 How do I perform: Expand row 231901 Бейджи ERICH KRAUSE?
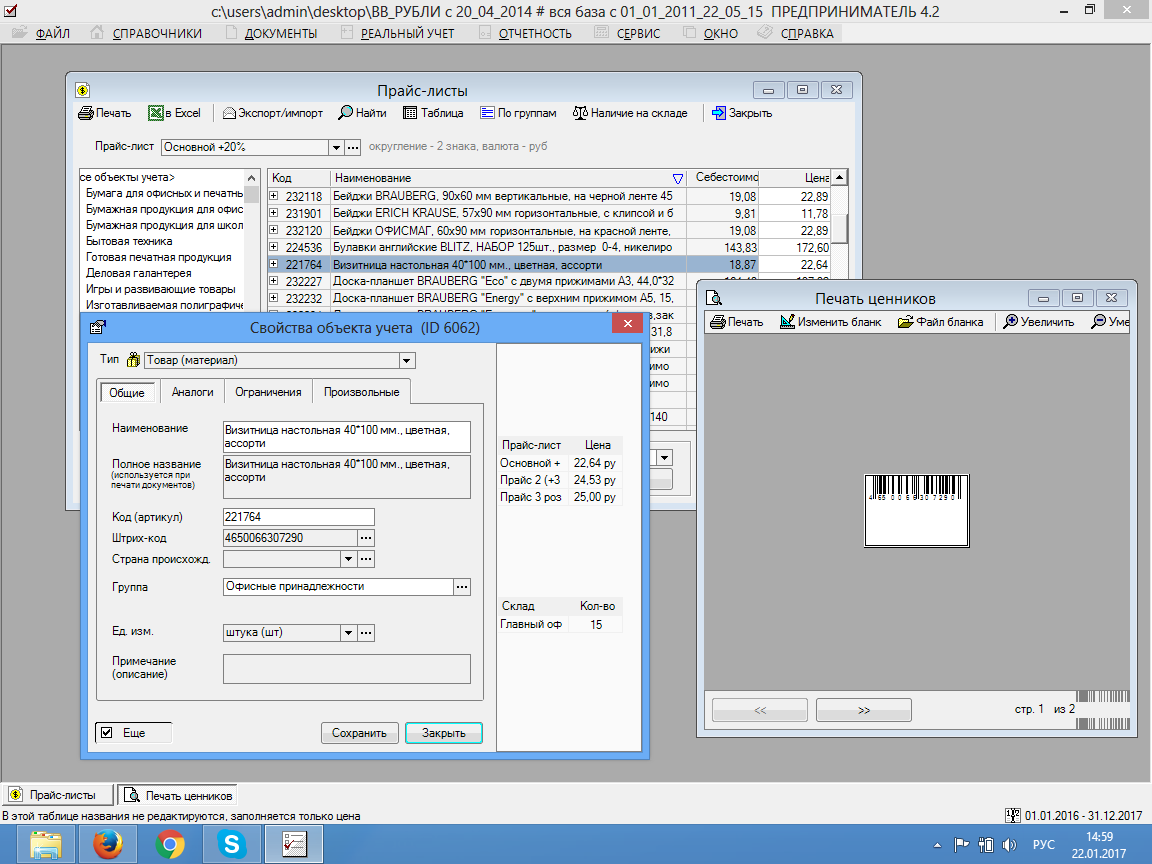273,213
